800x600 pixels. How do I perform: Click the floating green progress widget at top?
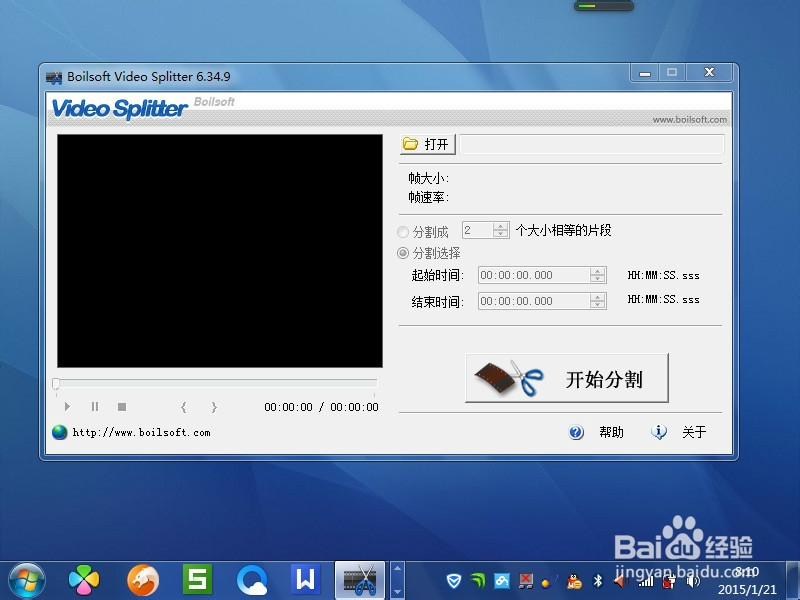(x=604, y=6)
